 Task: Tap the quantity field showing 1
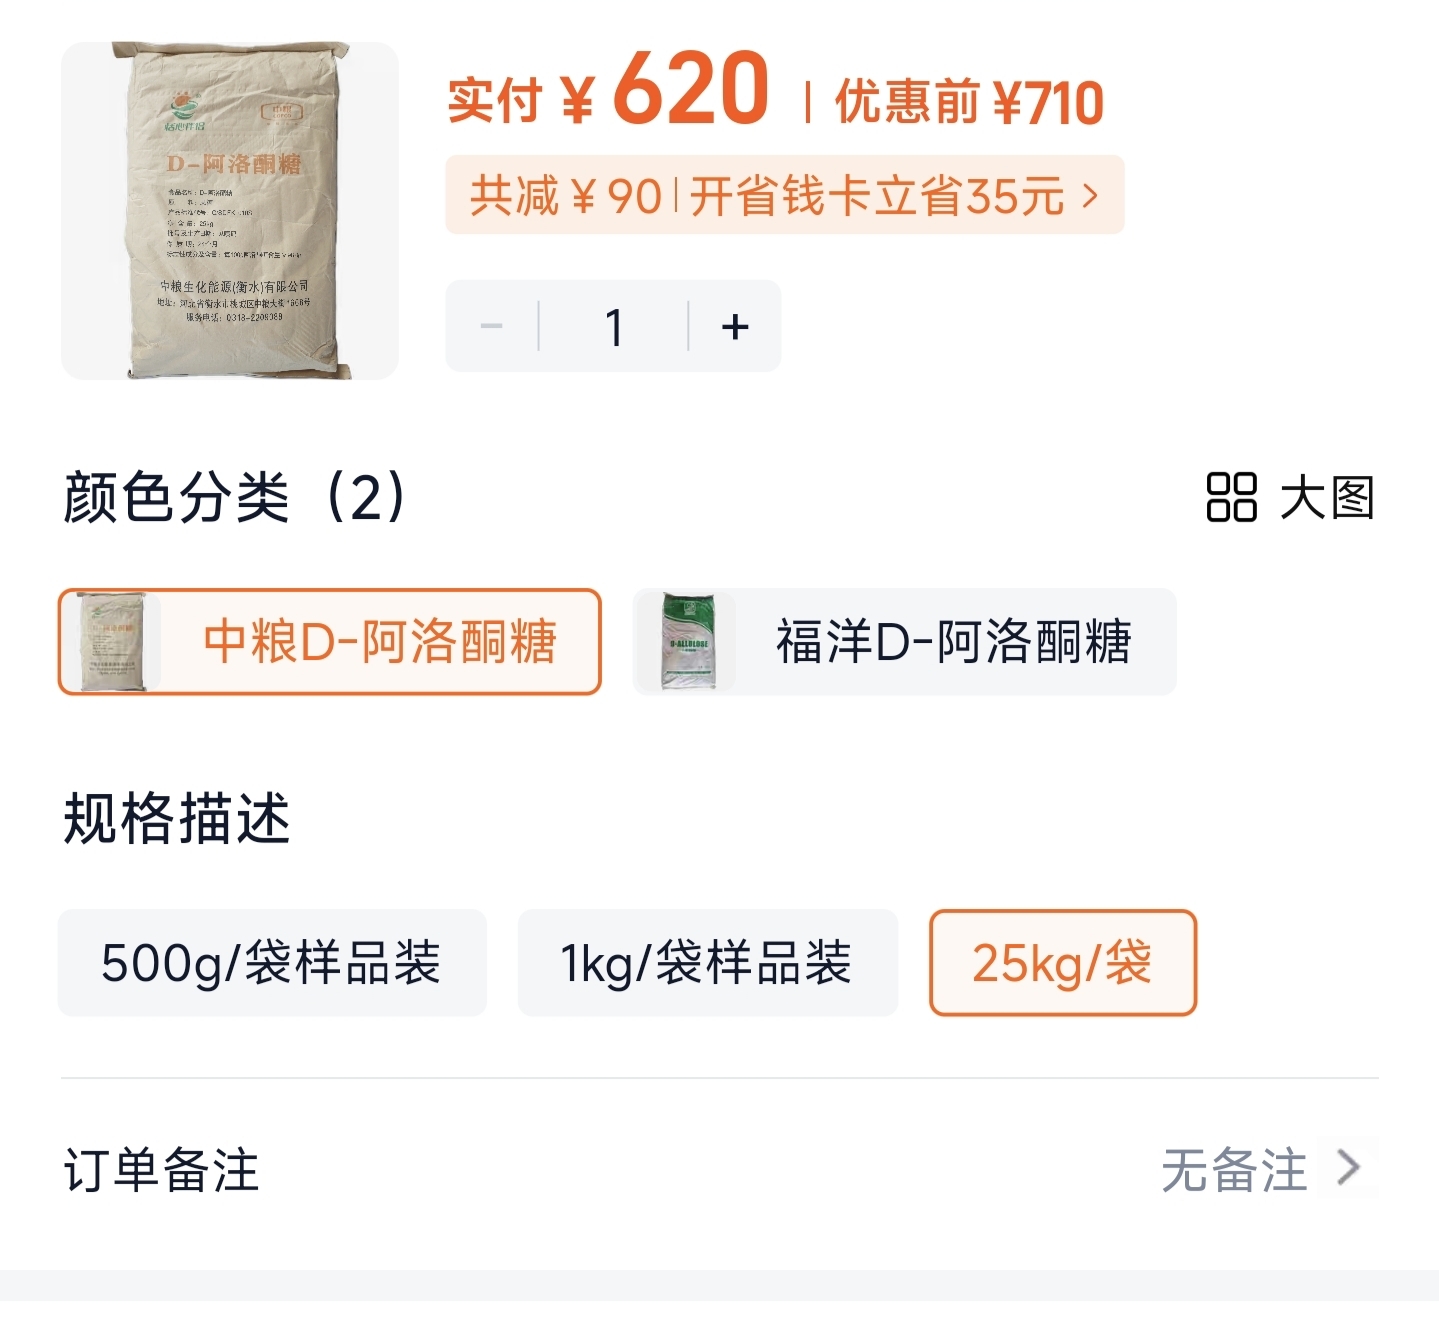click(614, 326)
